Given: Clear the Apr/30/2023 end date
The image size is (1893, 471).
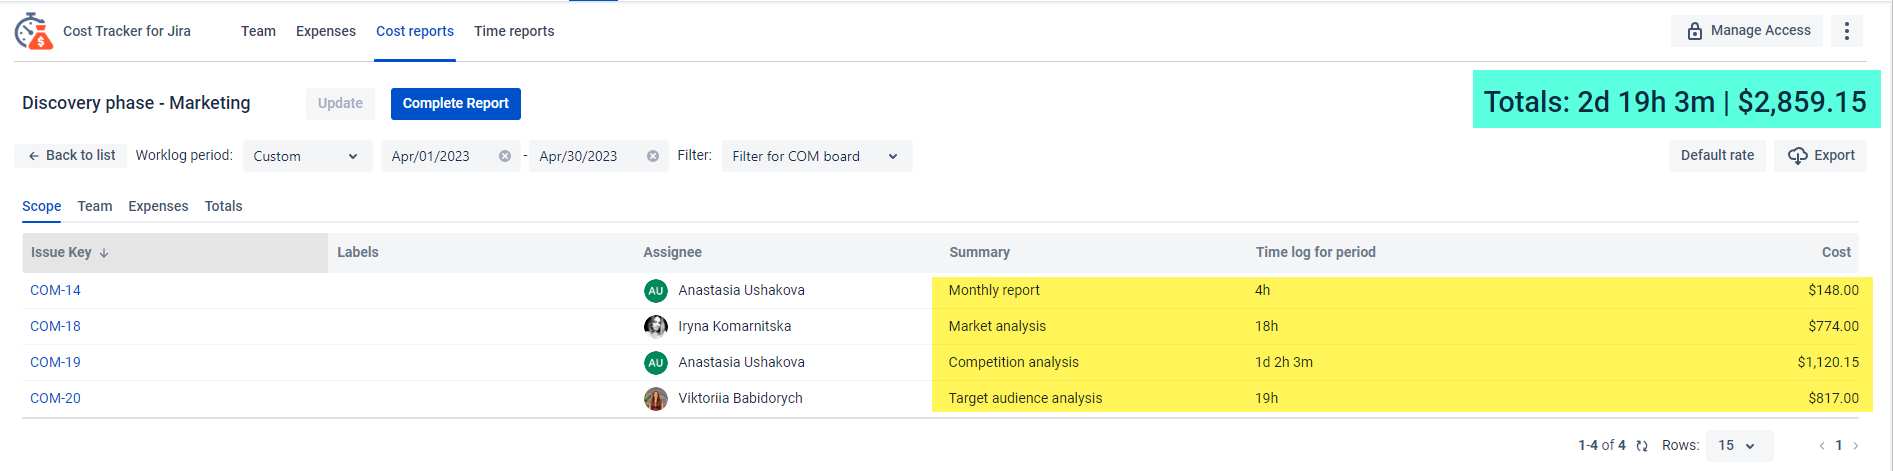Looking at the screenshot, I should [x=653, y=156].
